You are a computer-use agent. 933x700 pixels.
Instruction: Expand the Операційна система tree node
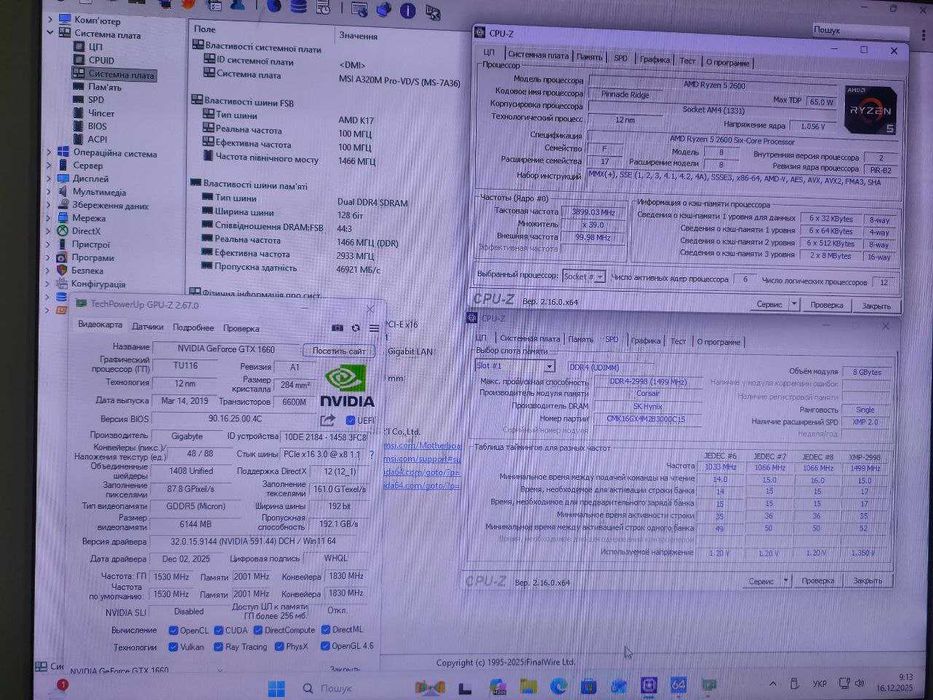click(49, 153)
